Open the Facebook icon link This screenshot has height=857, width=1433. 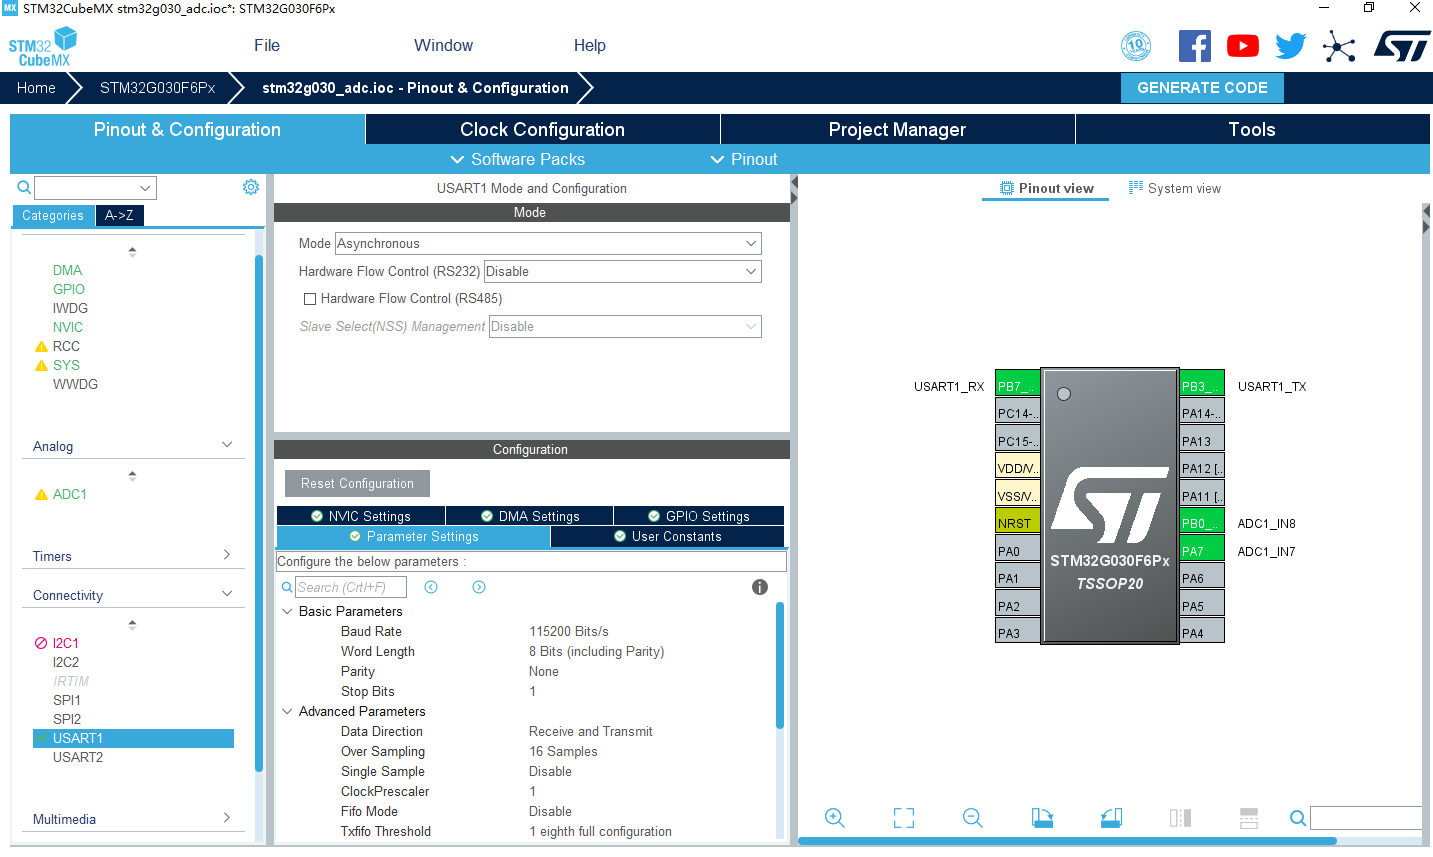[x=1195, y=46]
